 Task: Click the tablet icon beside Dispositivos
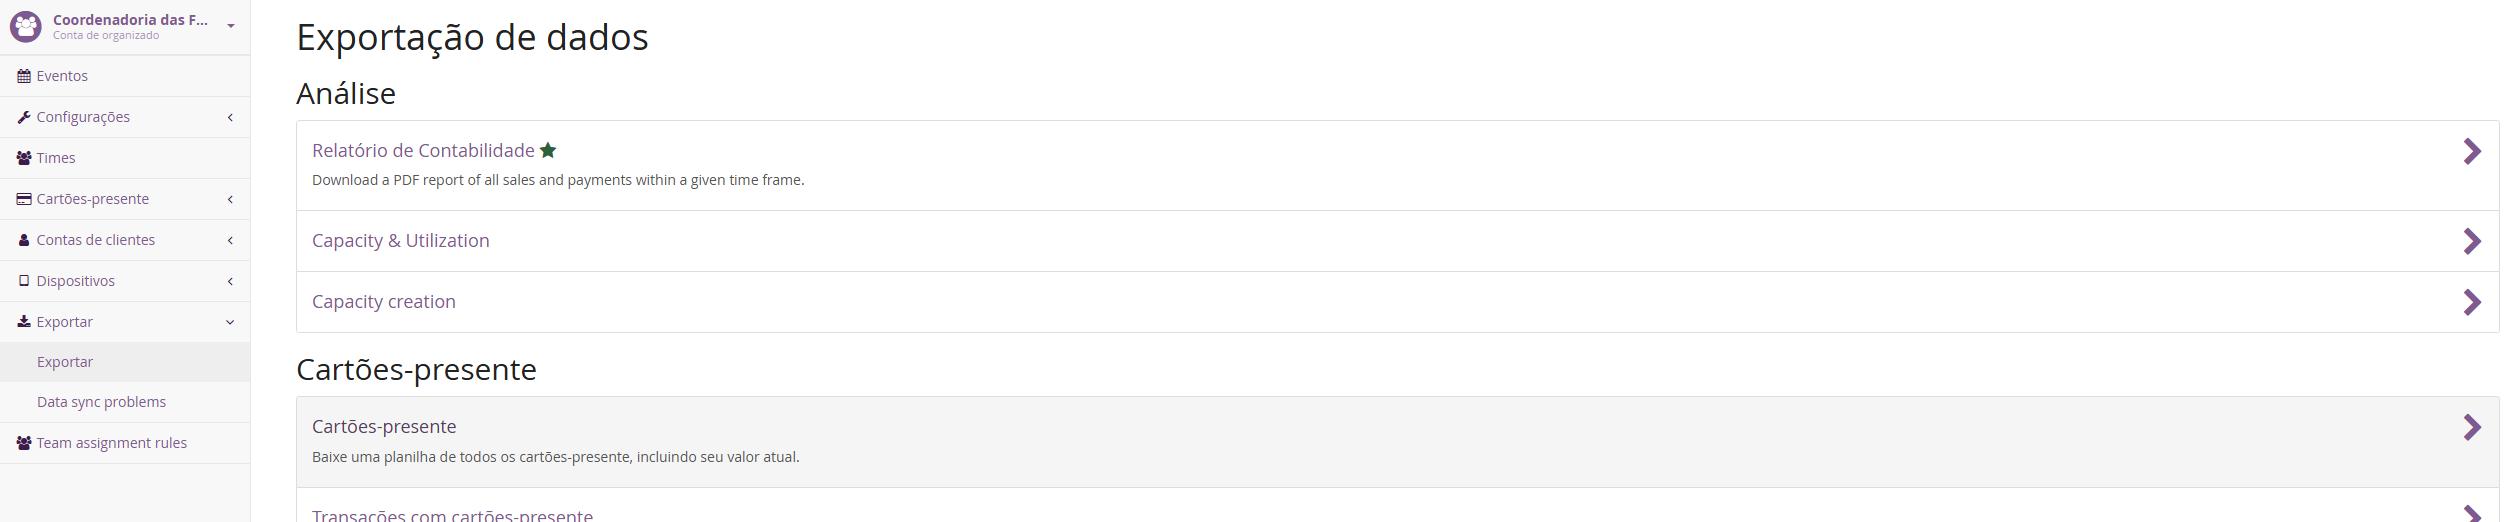pyautogui.click(x=24, y=281)
